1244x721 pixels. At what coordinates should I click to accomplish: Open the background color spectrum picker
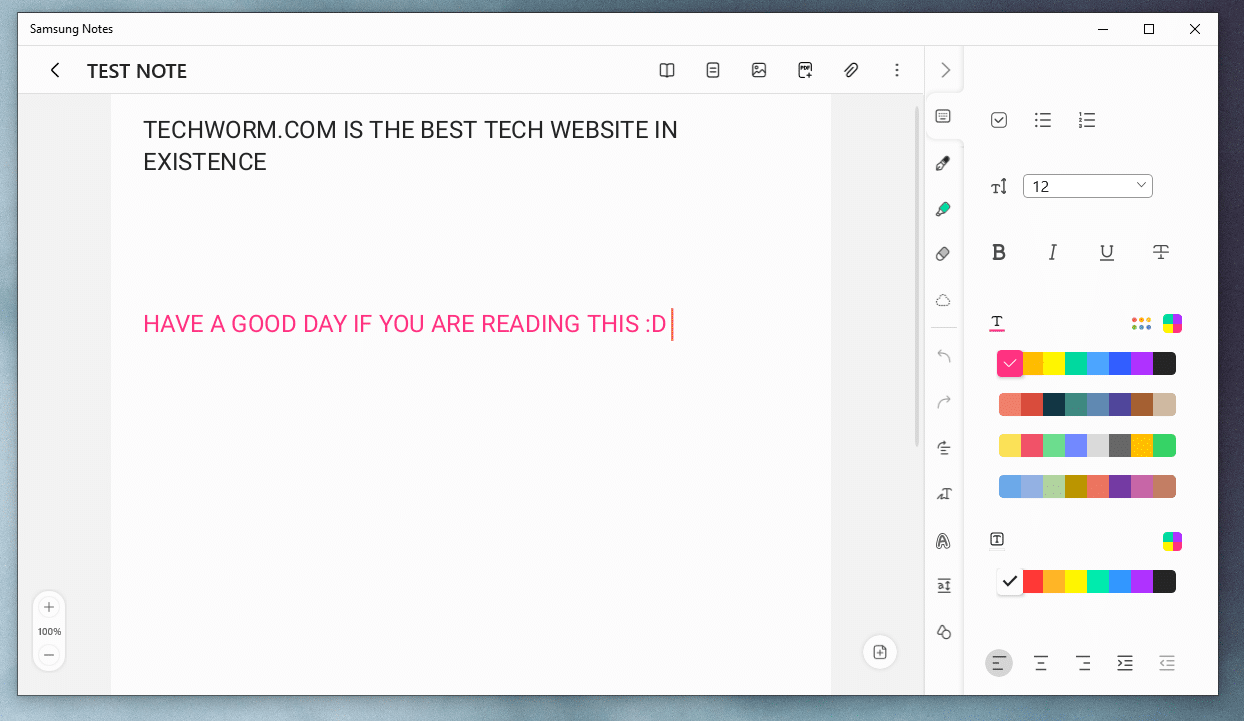[x=1172, y=541]
